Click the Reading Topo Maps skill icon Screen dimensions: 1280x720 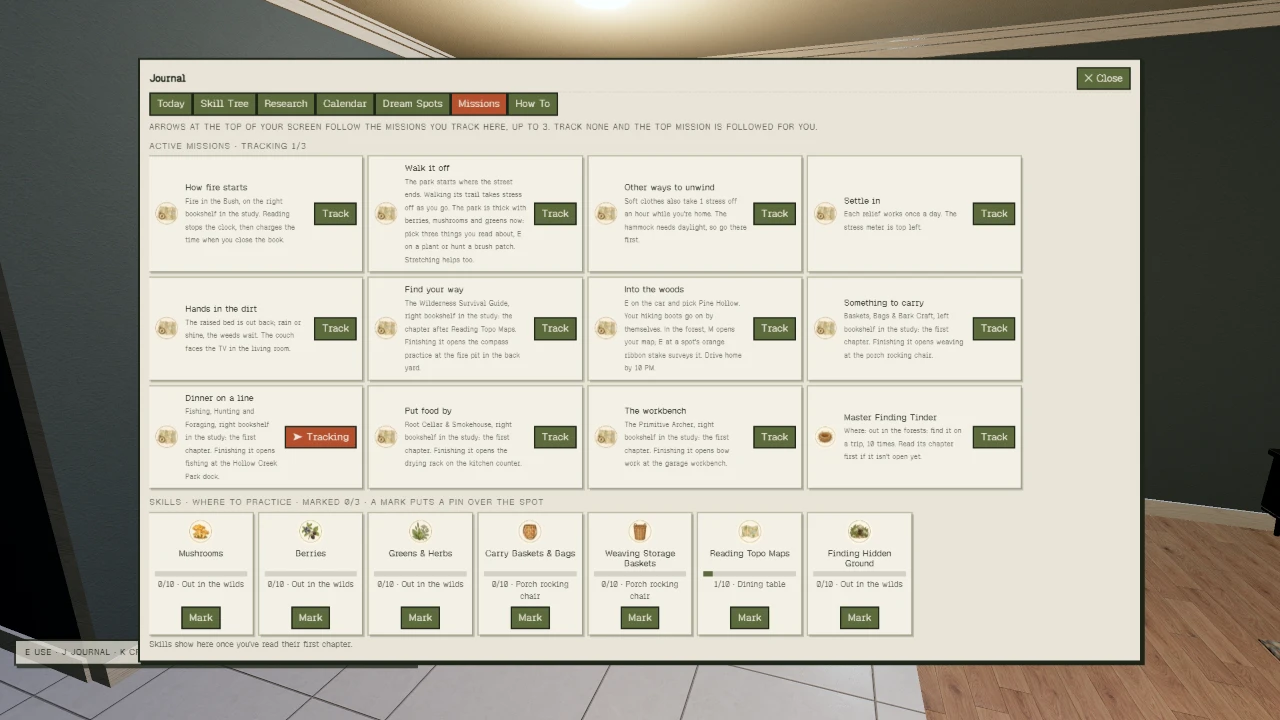pos(750,531)
